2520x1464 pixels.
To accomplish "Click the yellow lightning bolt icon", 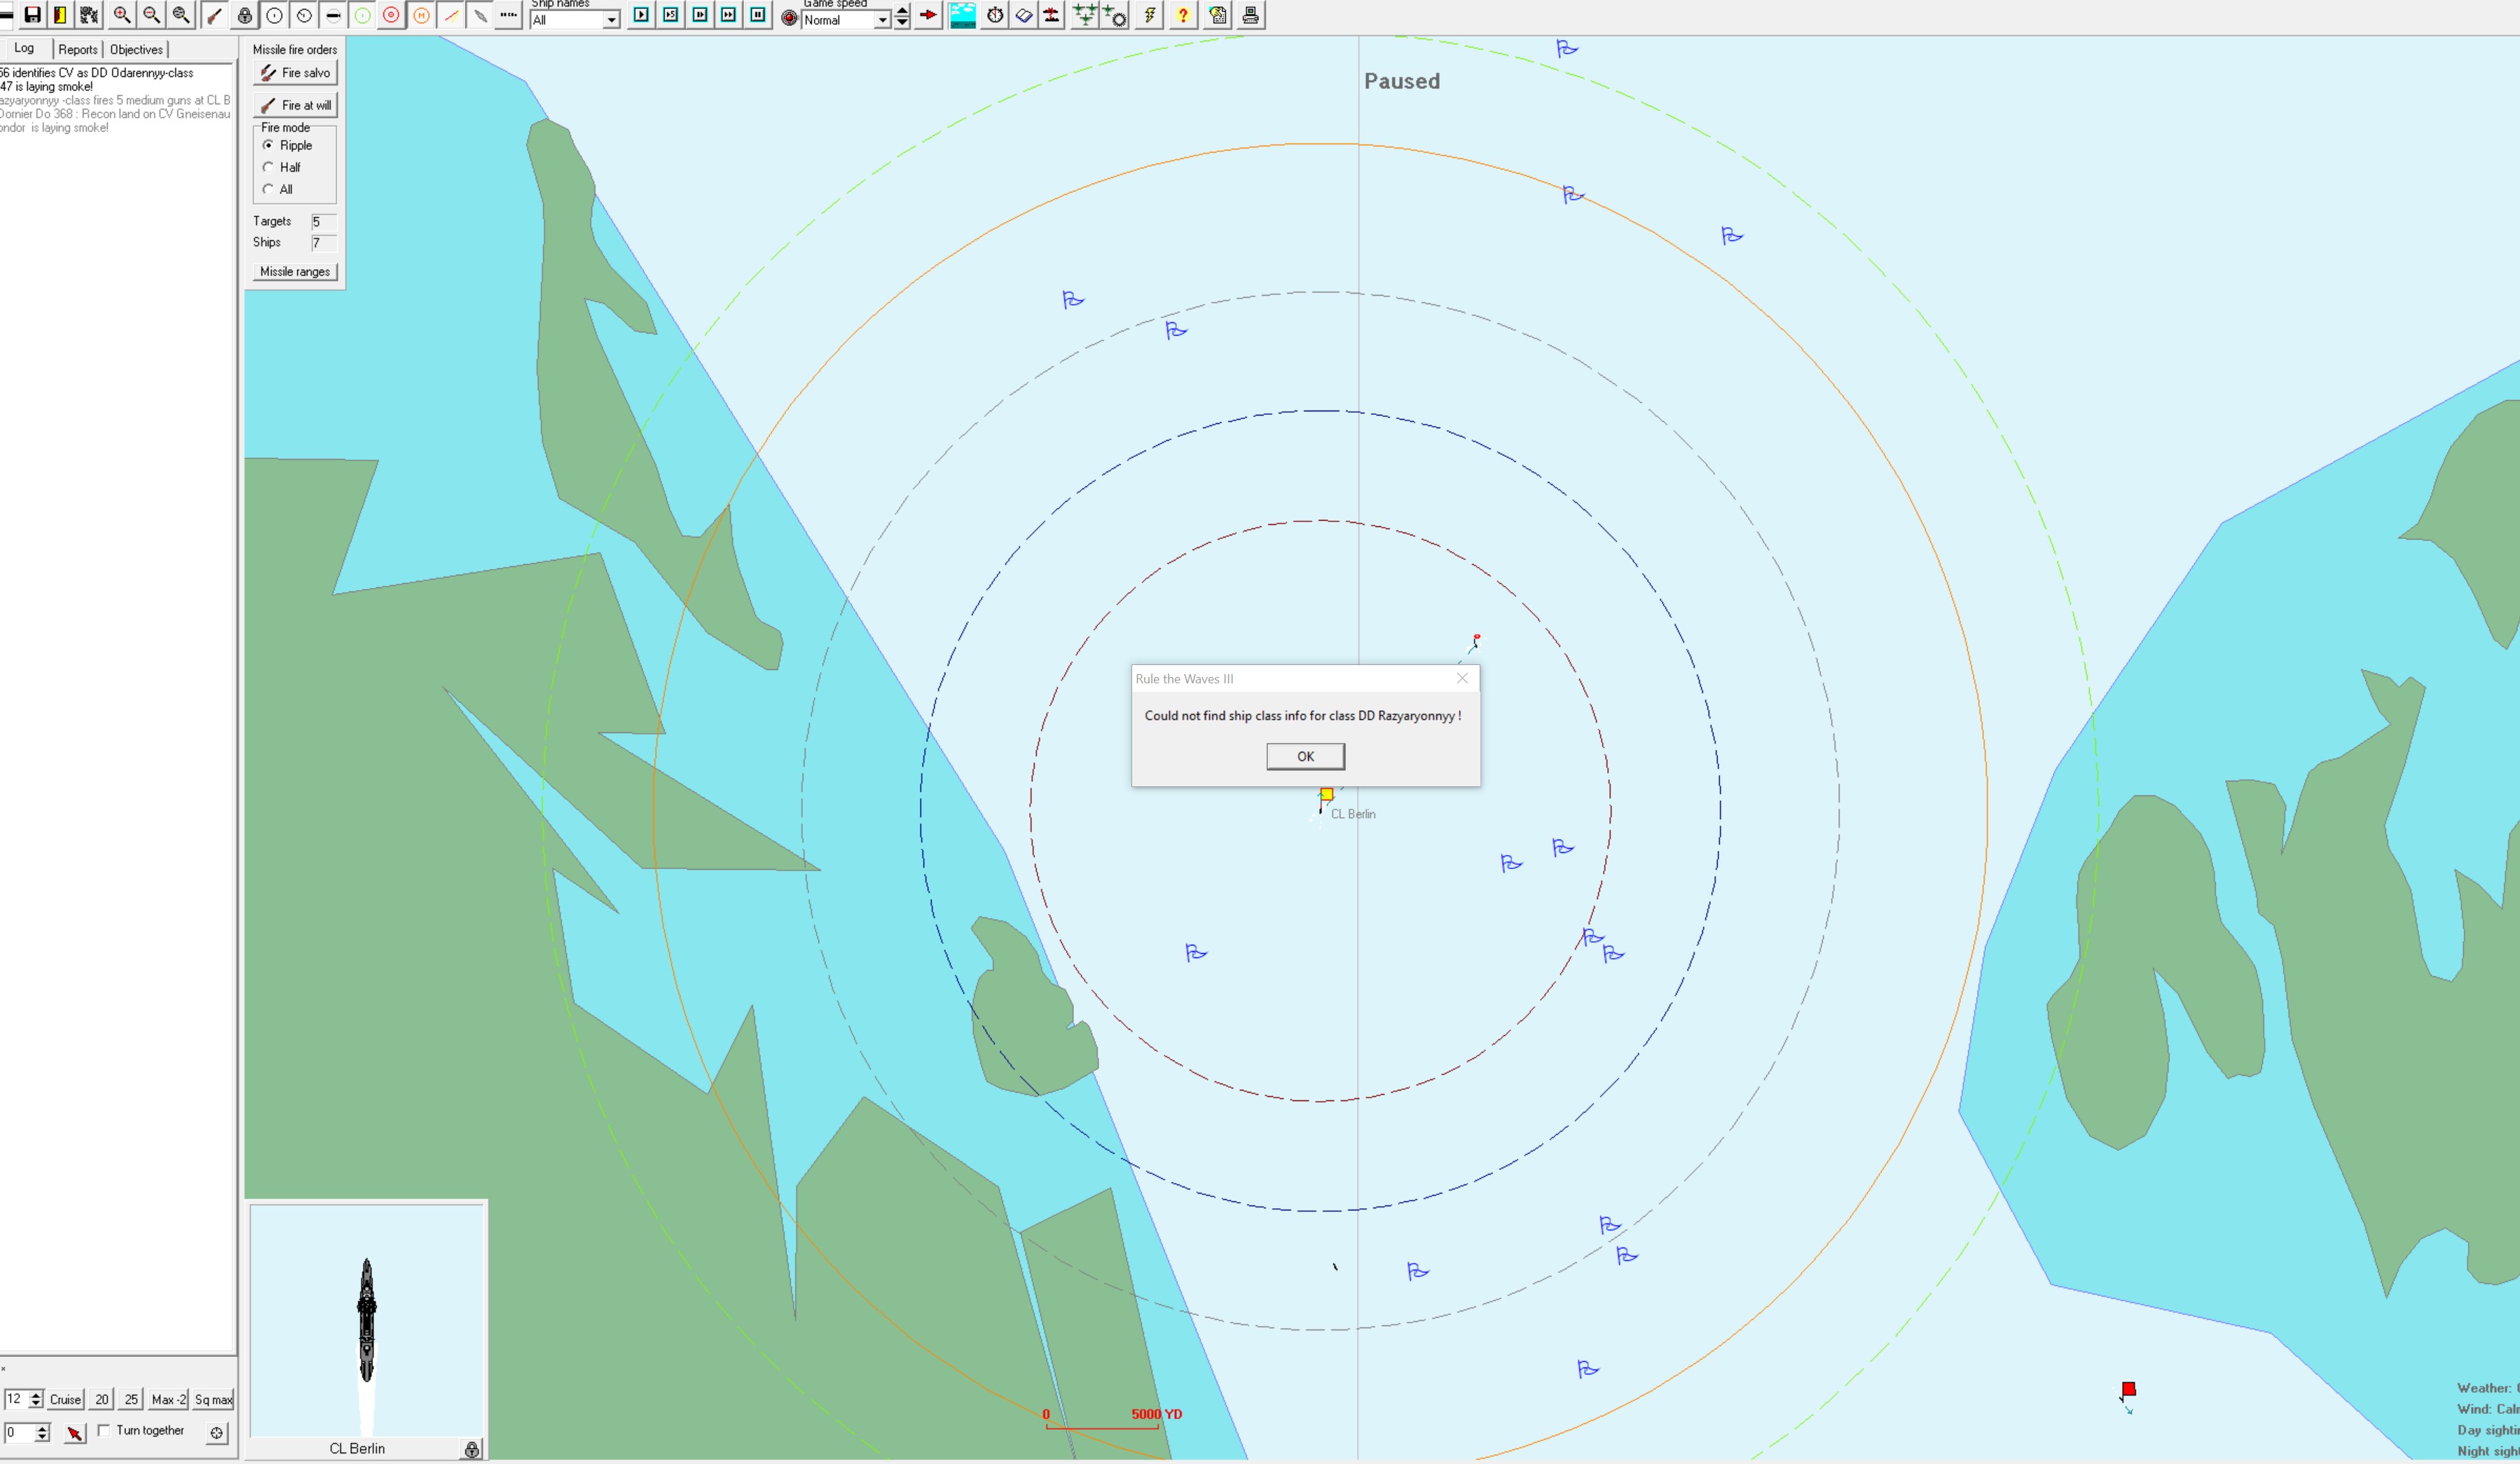I will (x=1150, y=15).
